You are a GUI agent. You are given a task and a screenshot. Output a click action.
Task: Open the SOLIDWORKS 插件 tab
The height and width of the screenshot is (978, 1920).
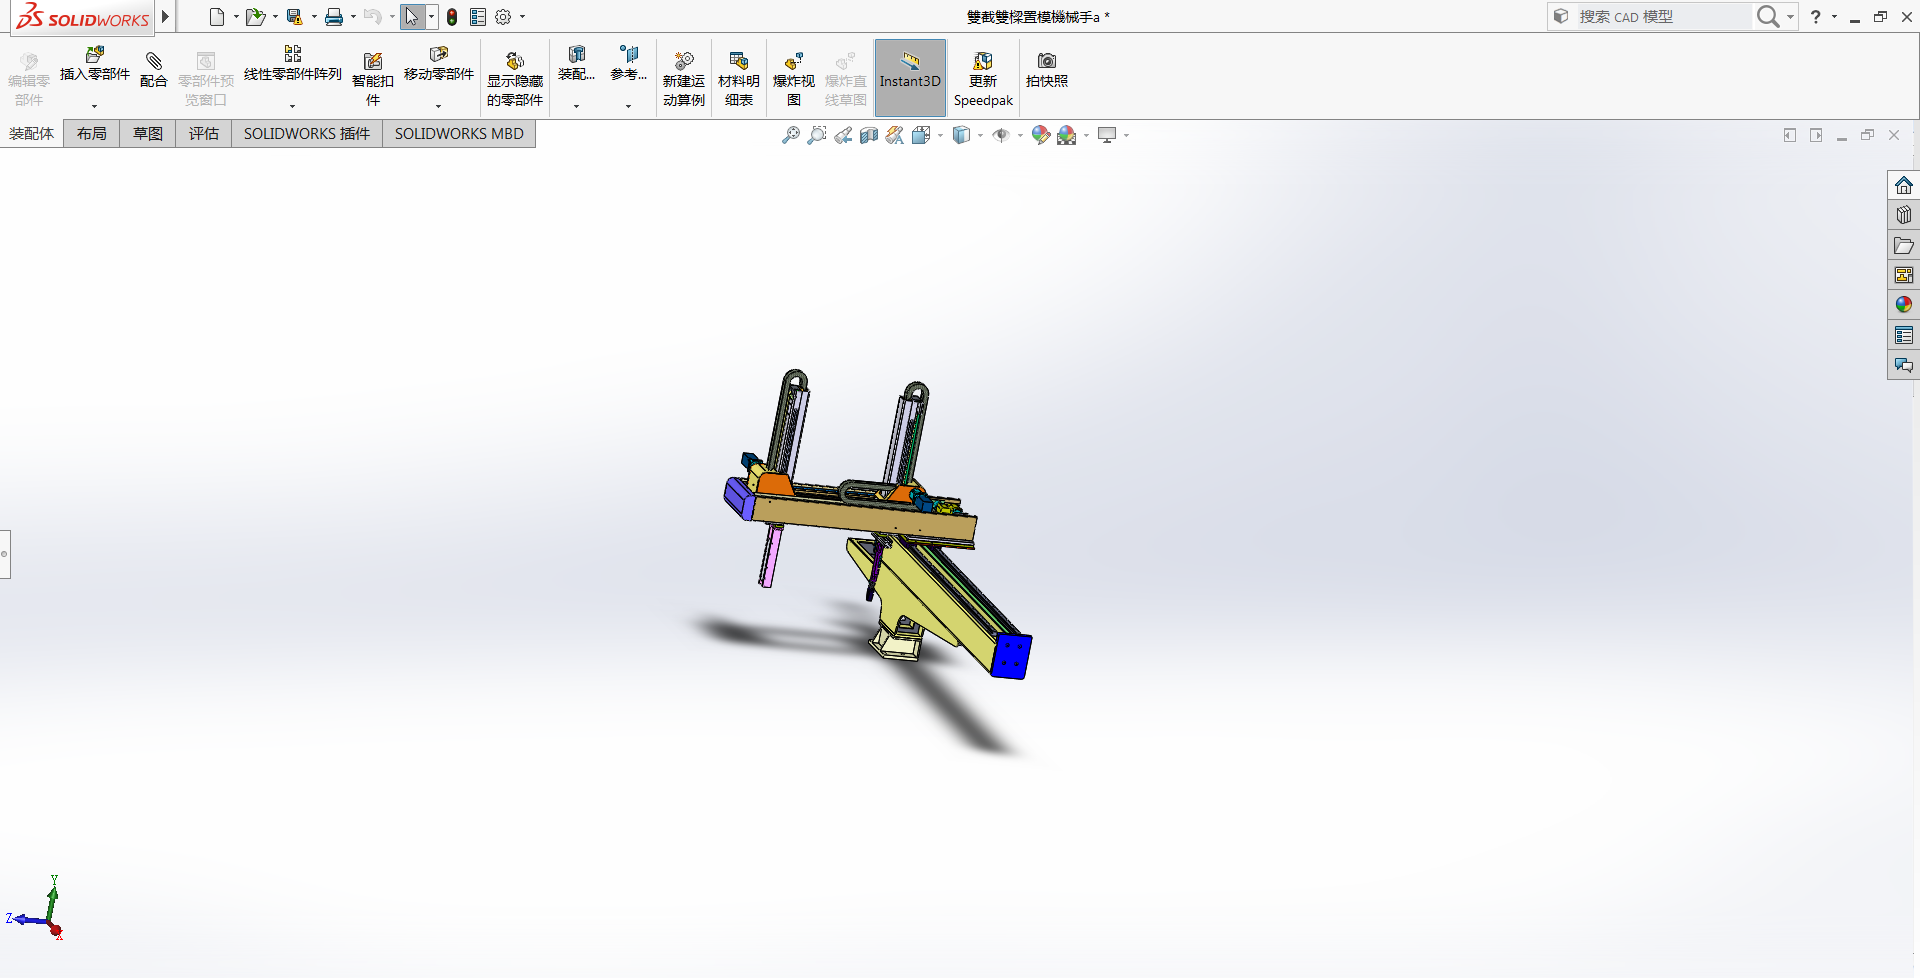click(307, 133)
